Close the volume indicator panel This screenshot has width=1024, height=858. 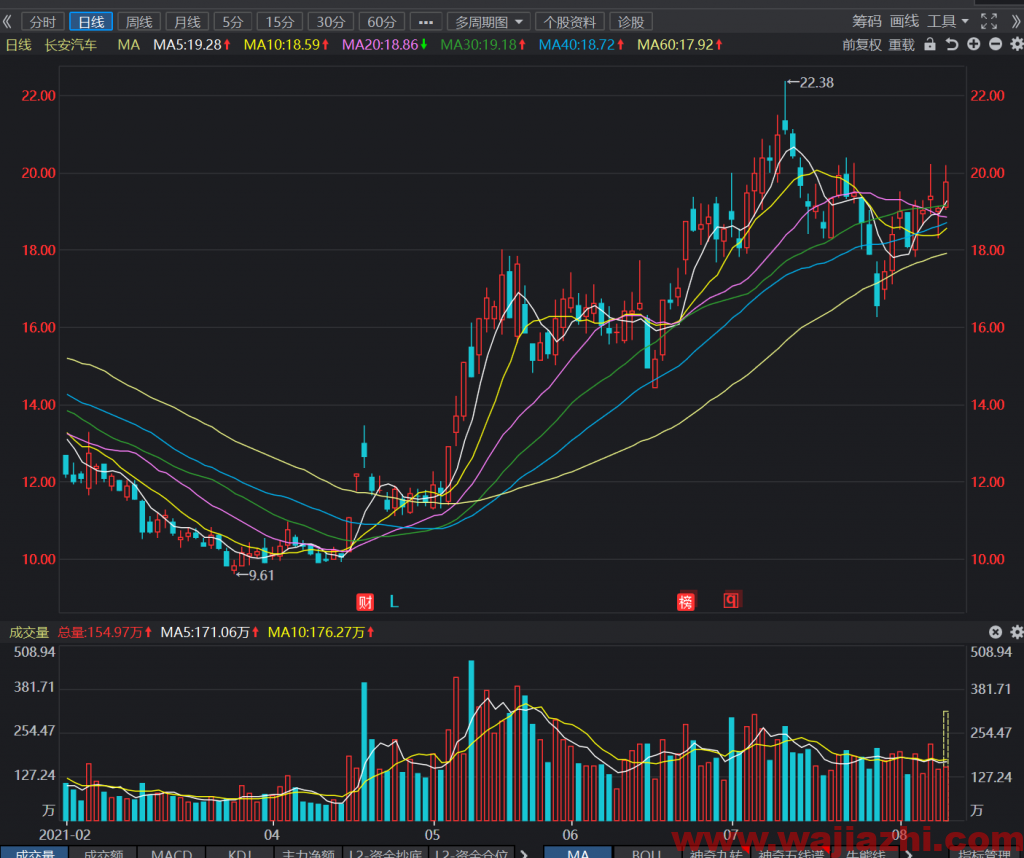(x=995, y=632)
